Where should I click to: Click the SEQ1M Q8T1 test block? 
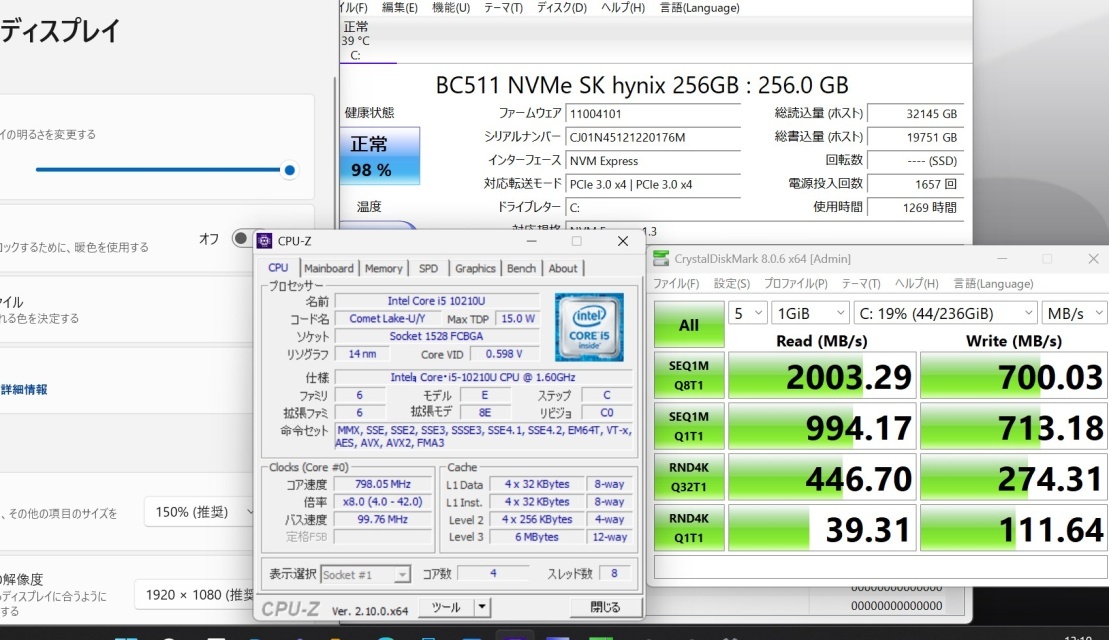(688, 375)
